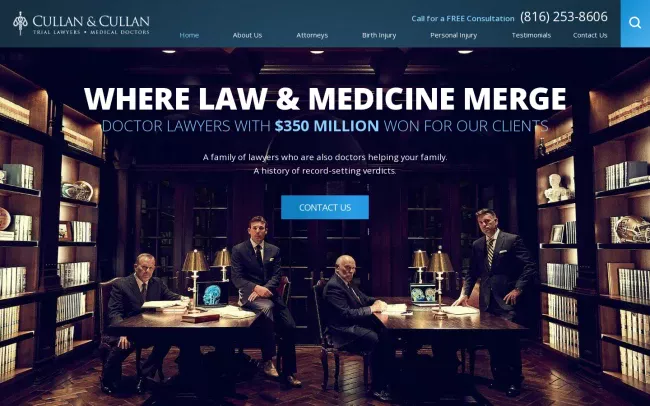The width and height of the screenshot is (650, 406).
Task: Go to the Home nav item
Action: pyautogui.click(x=189, y=35)
